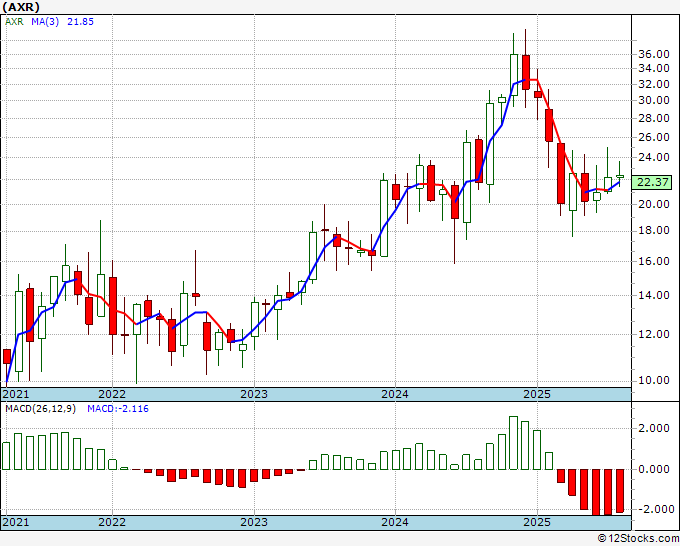Click the 21.85 moving average value
Image resolution: width=680 pixels, height=546 pixels.
80,22
